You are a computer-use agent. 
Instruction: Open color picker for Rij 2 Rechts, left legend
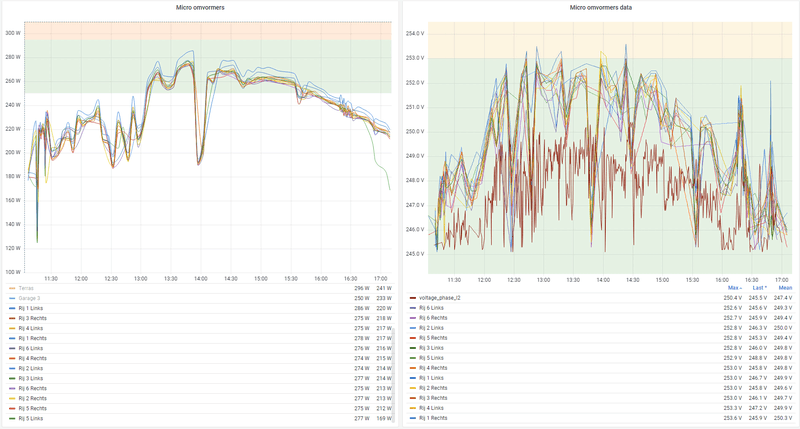(x=12, y=398)
